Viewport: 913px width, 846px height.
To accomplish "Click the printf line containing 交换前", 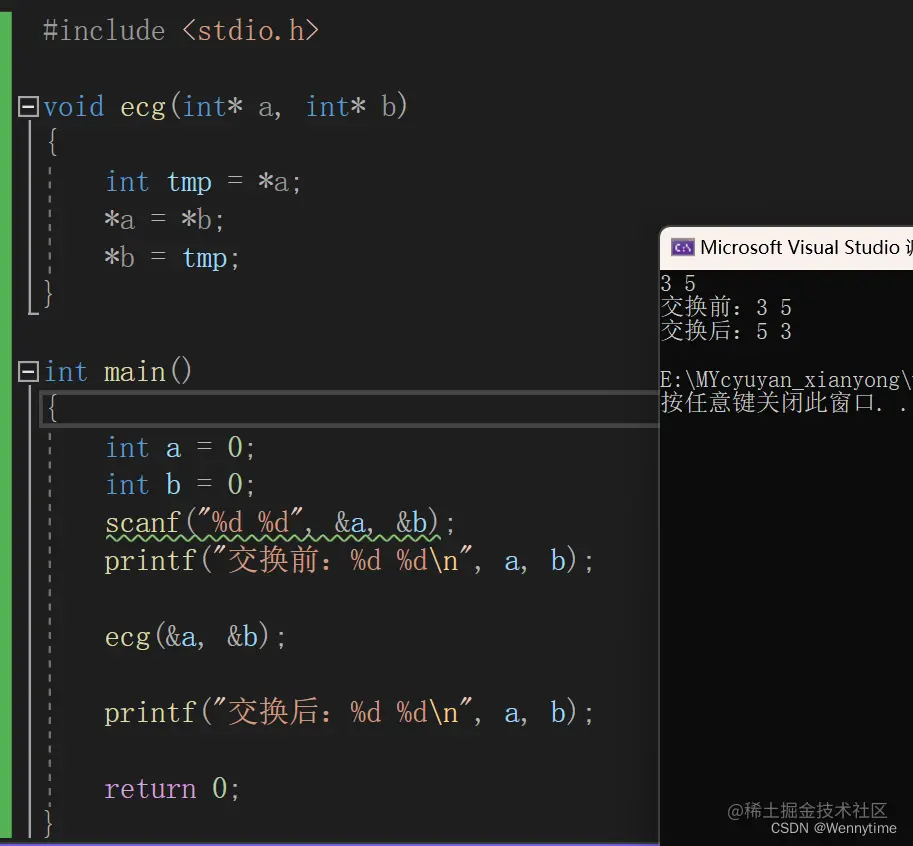I will click(349, 561).
